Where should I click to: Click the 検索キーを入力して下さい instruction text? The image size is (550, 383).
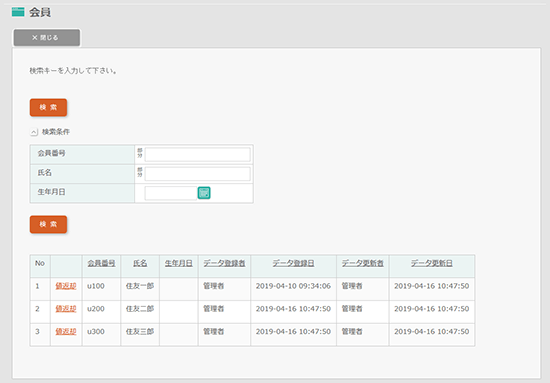click(x=73, y=71)
